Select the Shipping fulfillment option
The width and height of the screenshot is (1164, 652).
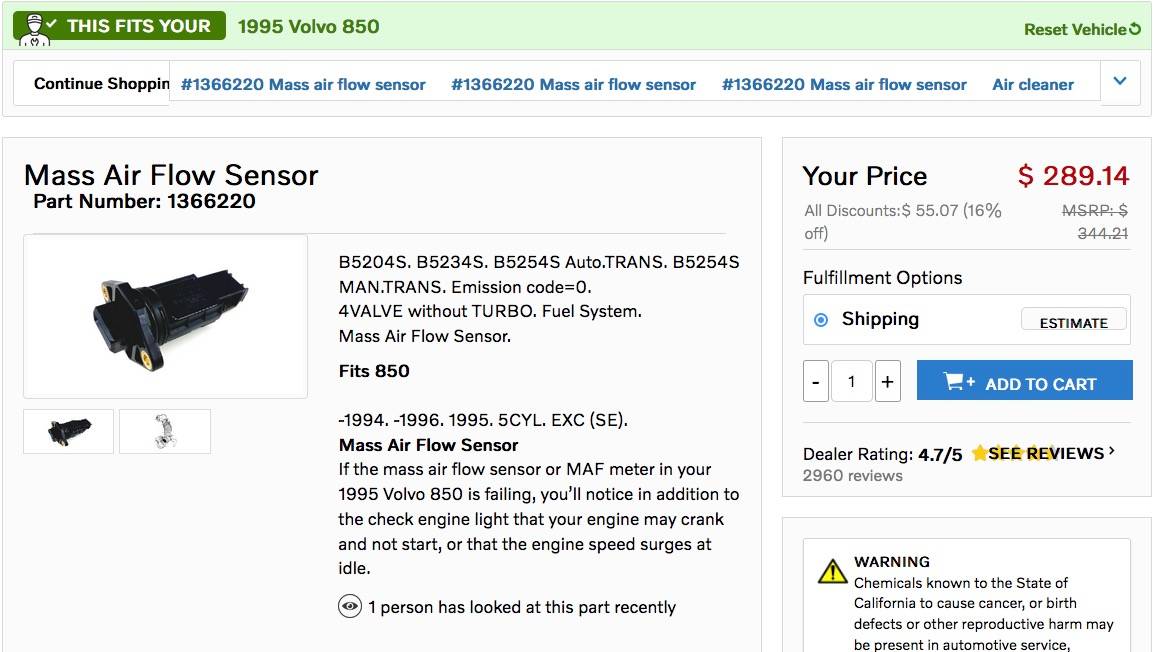click(x=821, y=320)
